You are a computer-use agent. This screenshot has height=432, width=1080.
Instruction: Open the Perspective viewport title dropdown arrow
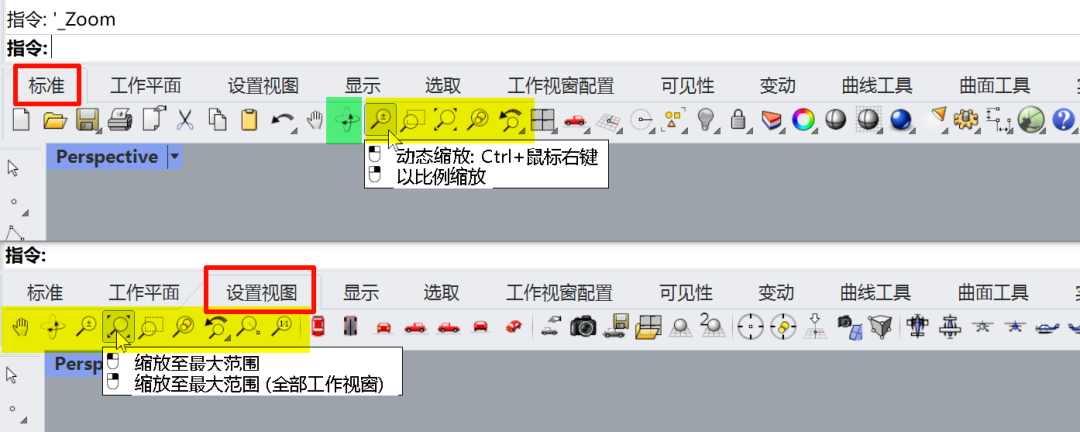(174, 157)
